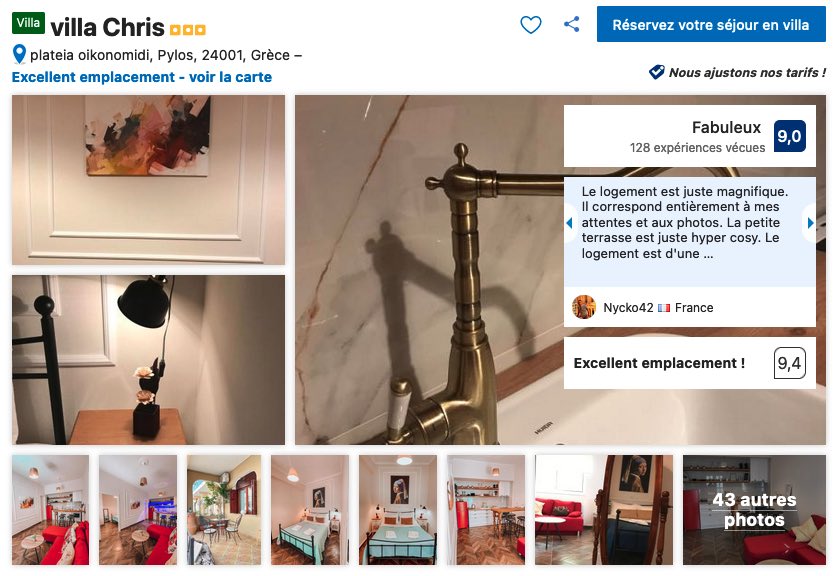This screenshot has height=576, width=837.
Task: Click the three yellow star rating squares
Action: [x=188, y=29]
